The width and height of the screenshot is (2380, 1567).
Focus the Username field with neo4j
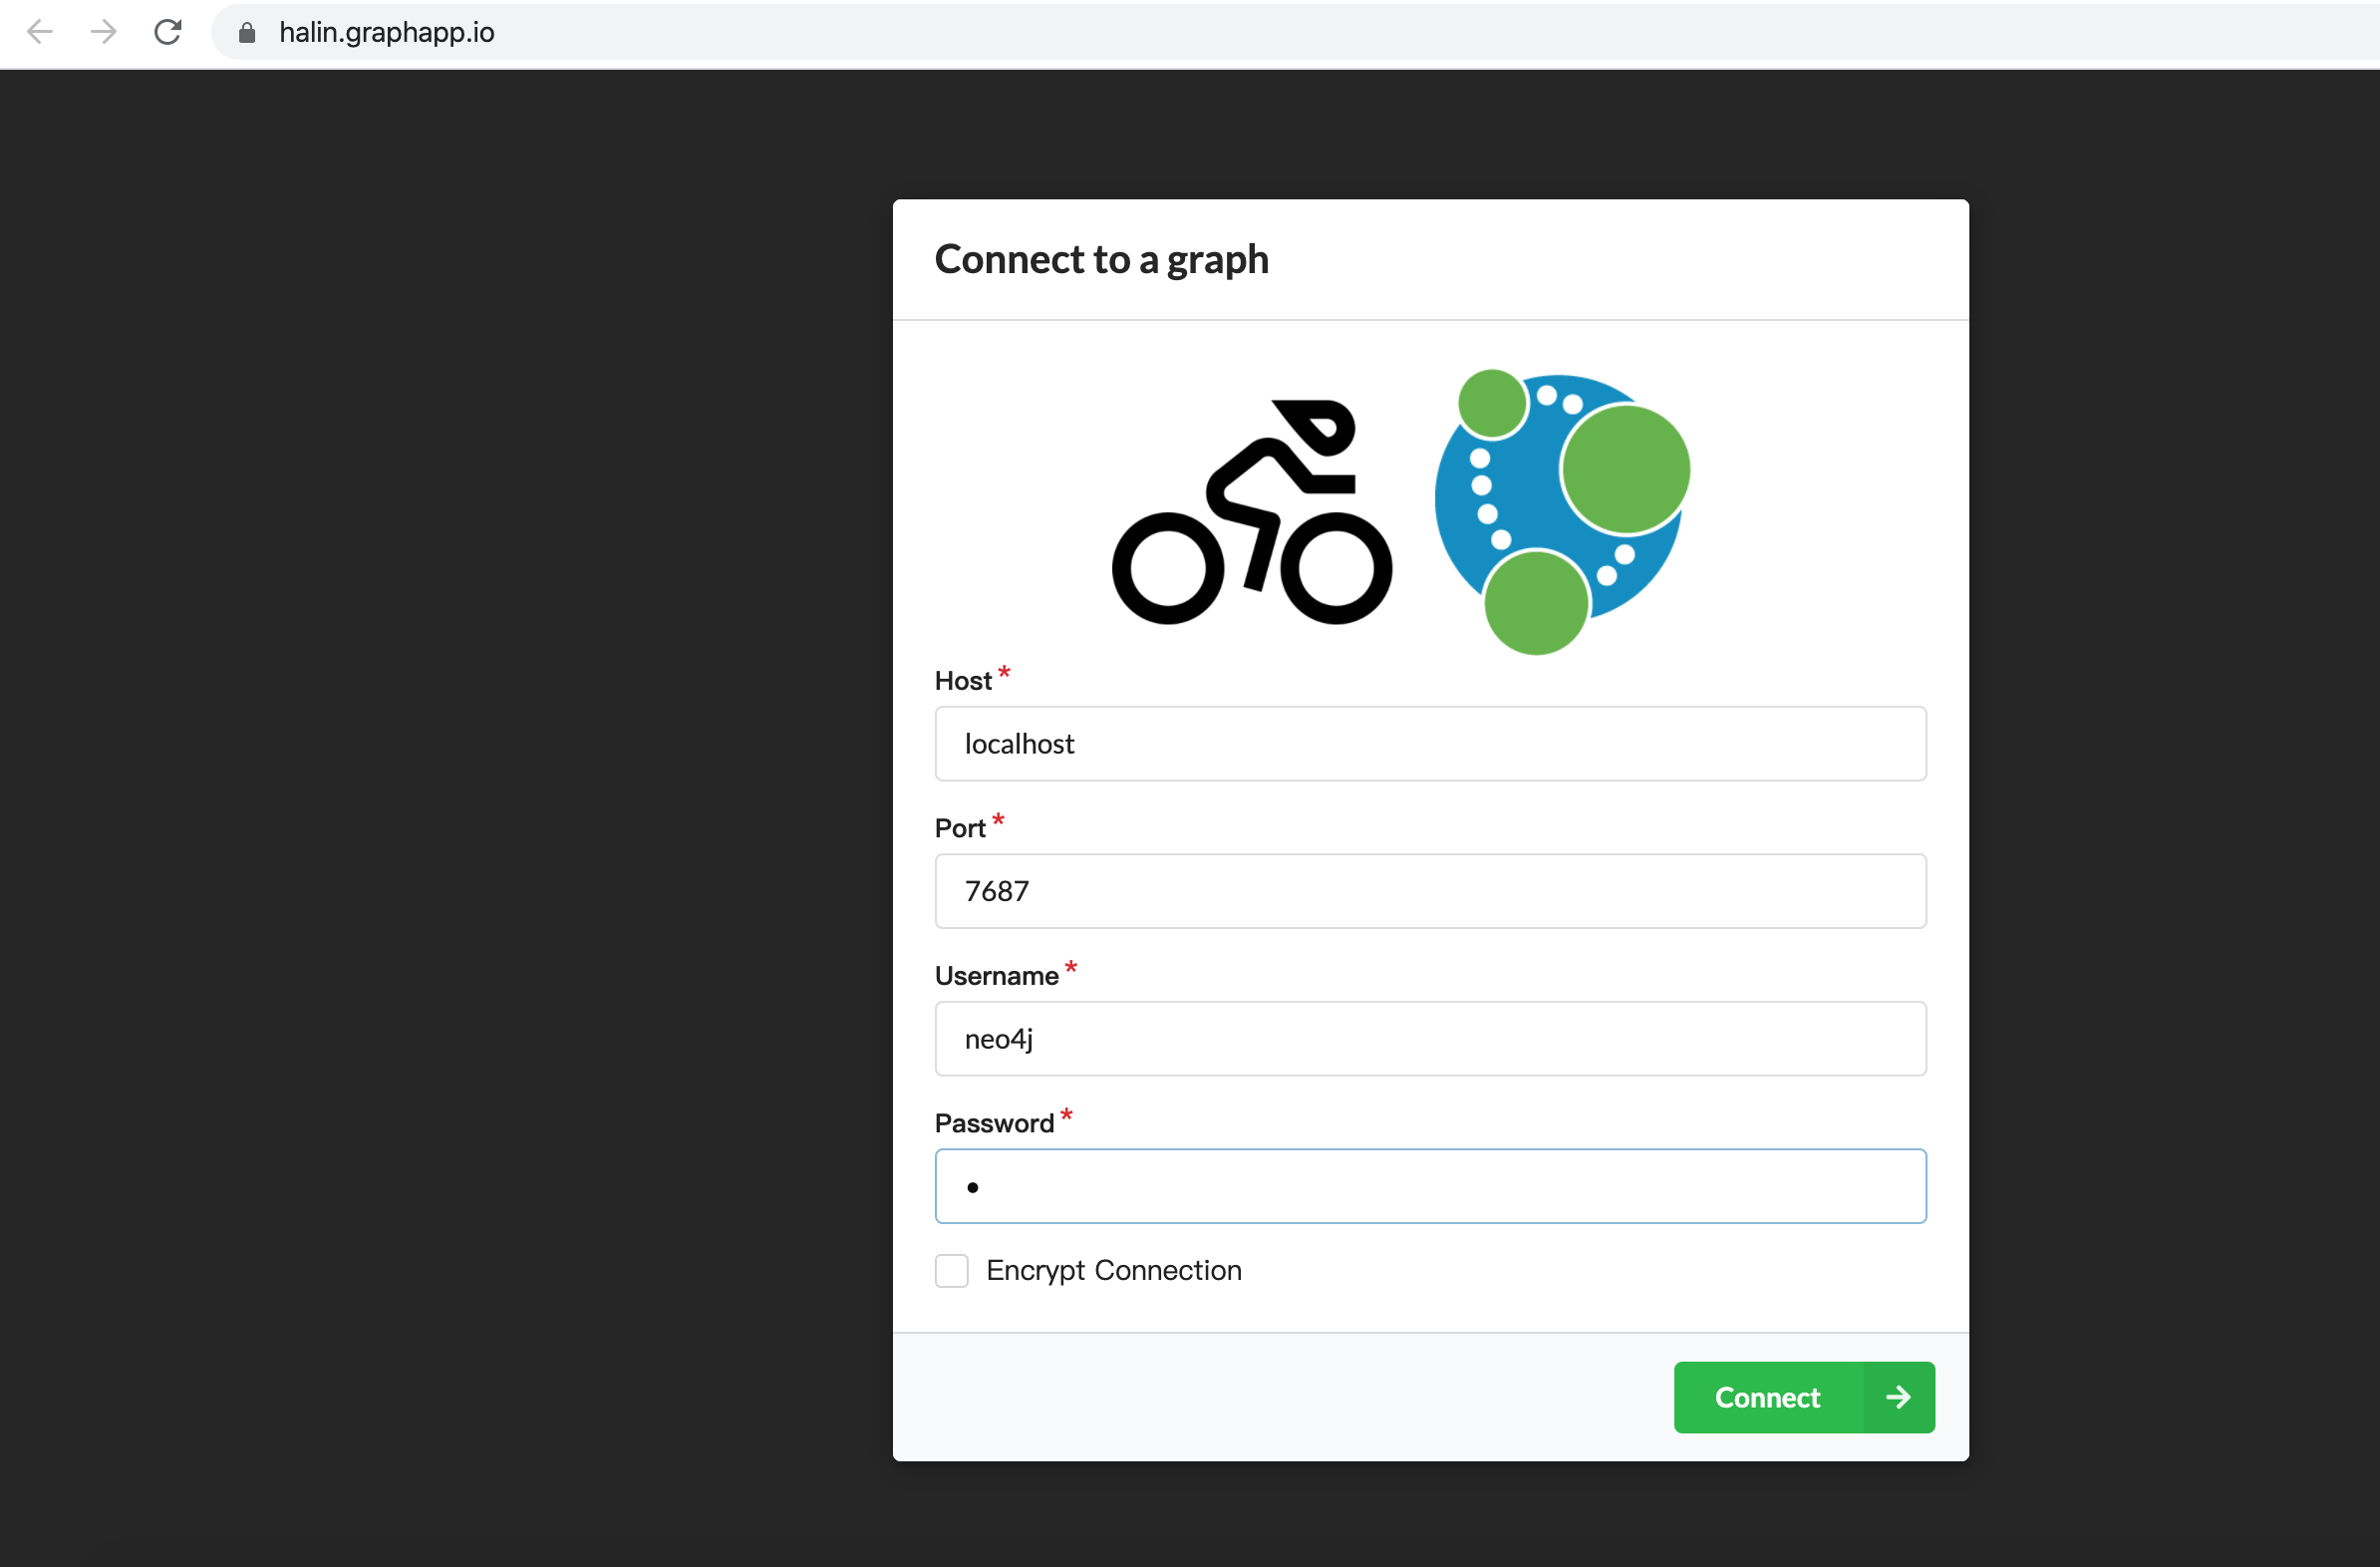pyautogui.click(x=1430, y=1039)
